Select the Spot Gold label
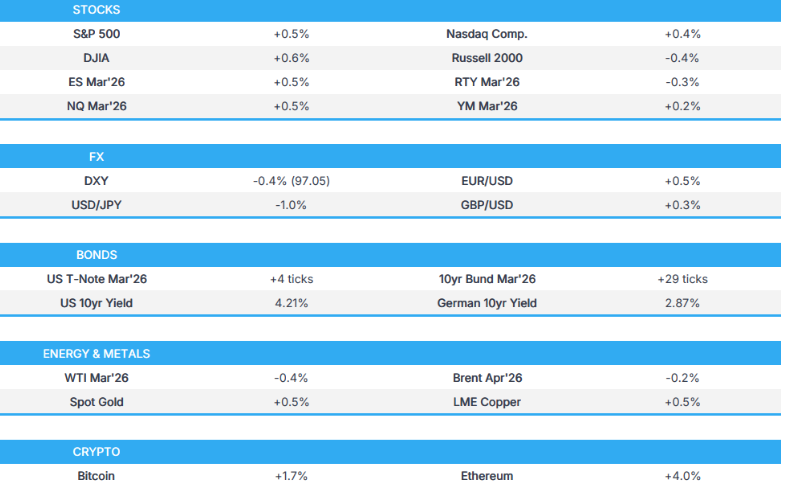This screenshot has width=787, height=487. [x=97, y=402]
